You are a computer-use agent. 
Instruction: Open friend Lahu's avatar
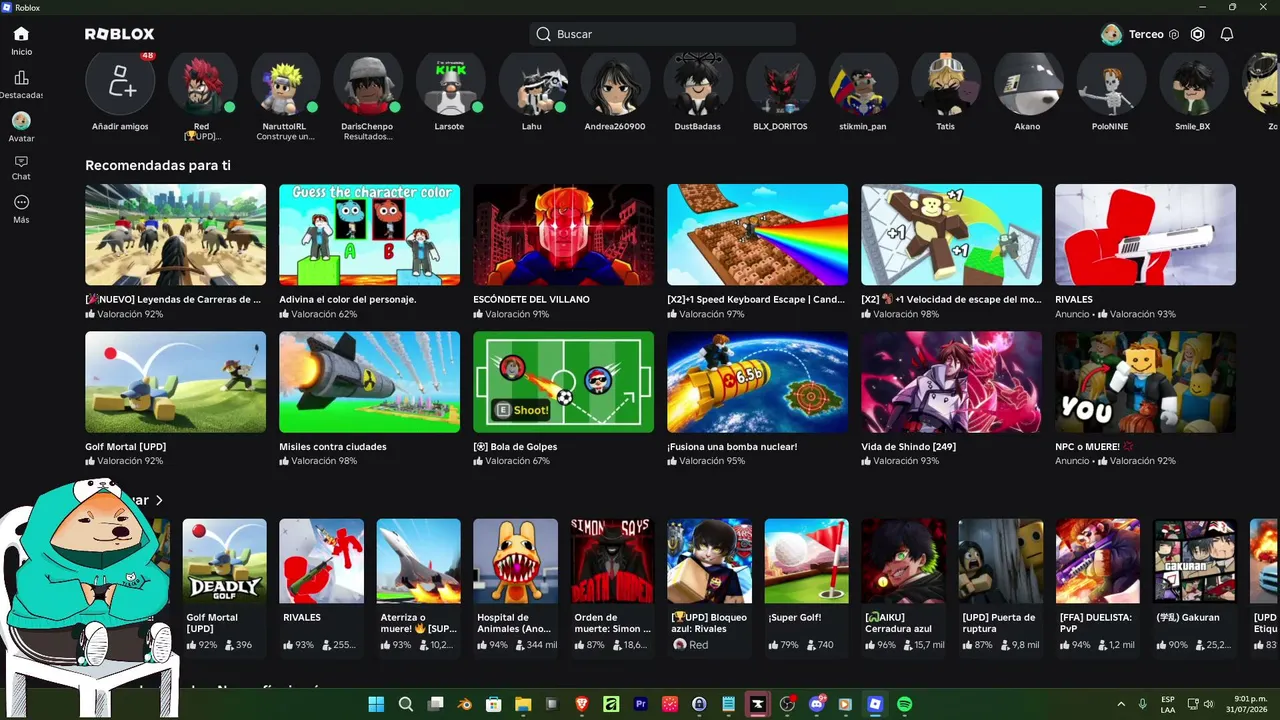pos(532,82)
